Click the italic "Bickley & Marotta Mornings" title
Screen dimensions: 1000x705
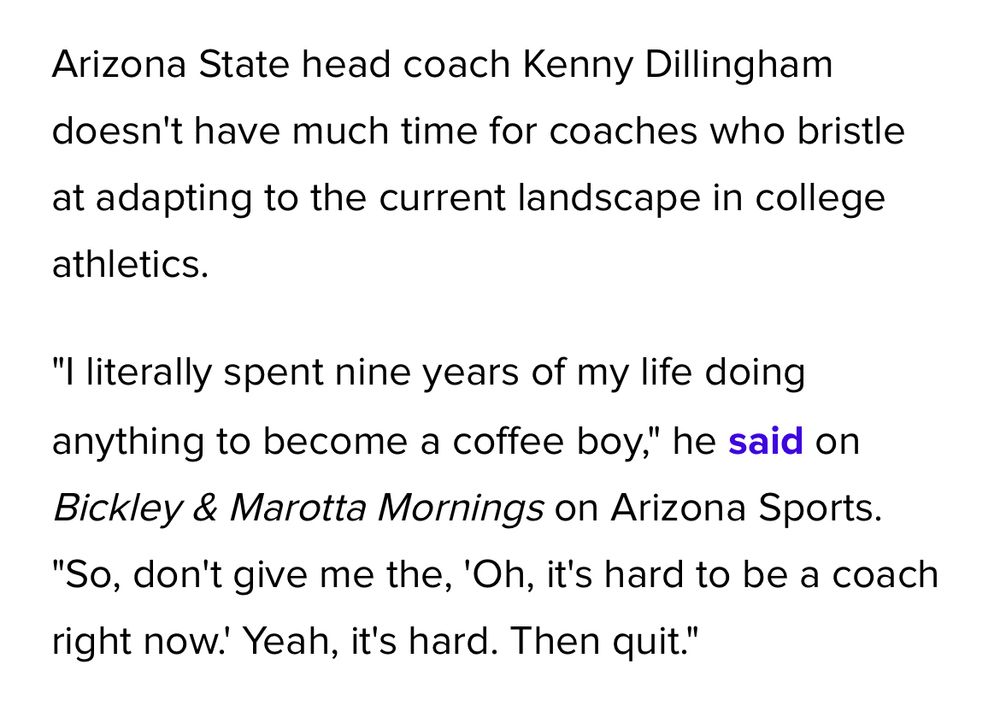[298, 510]
